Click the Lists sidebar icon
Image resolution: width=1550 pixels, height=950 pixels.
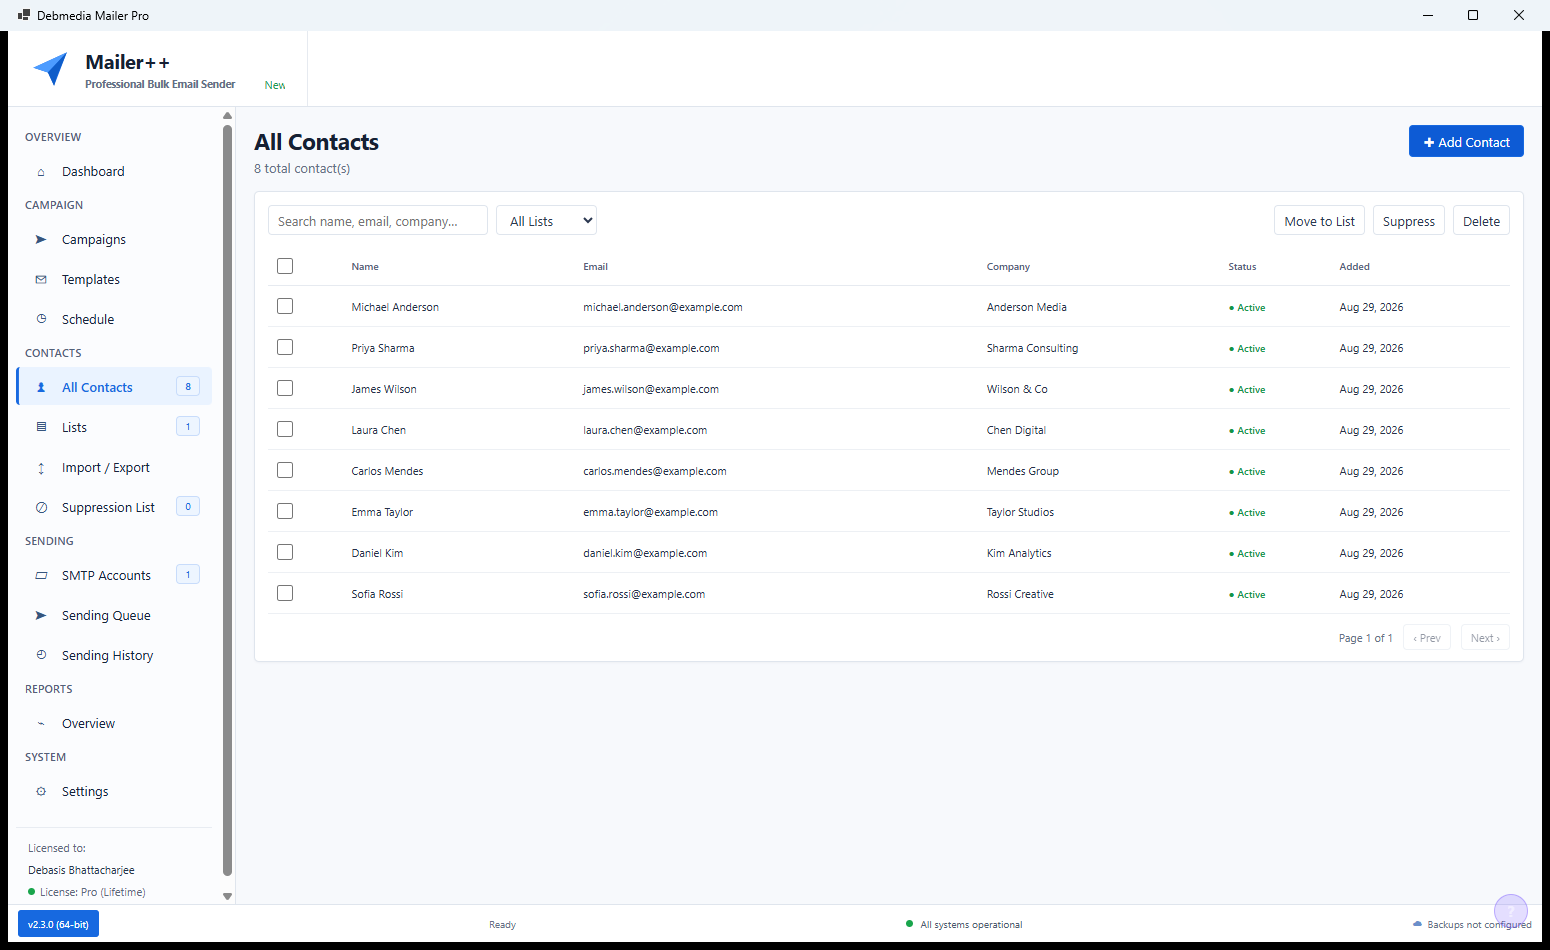tap(41, 428)
